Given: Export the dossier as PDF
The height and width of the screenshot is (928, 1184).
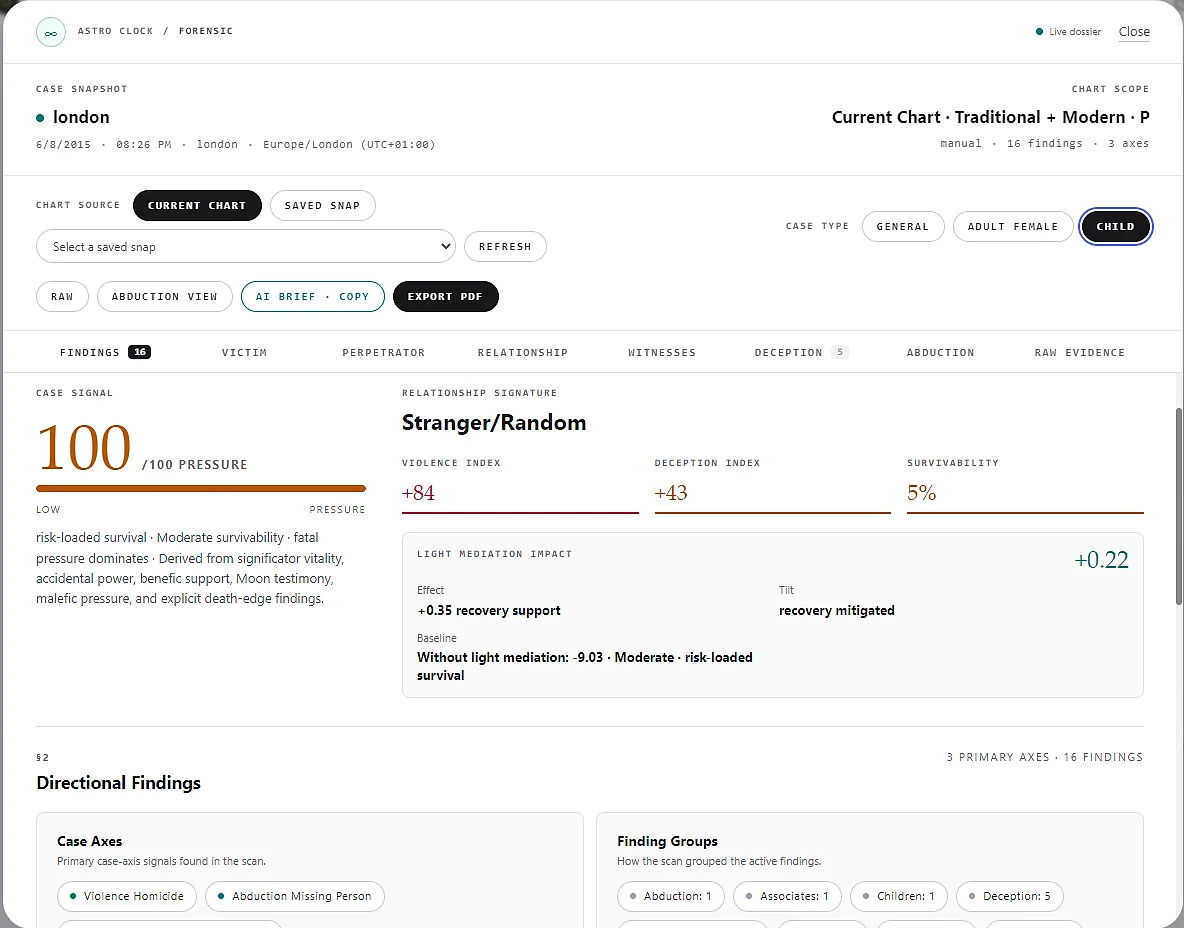Looking at the screenshot, I should coord(445,297).
